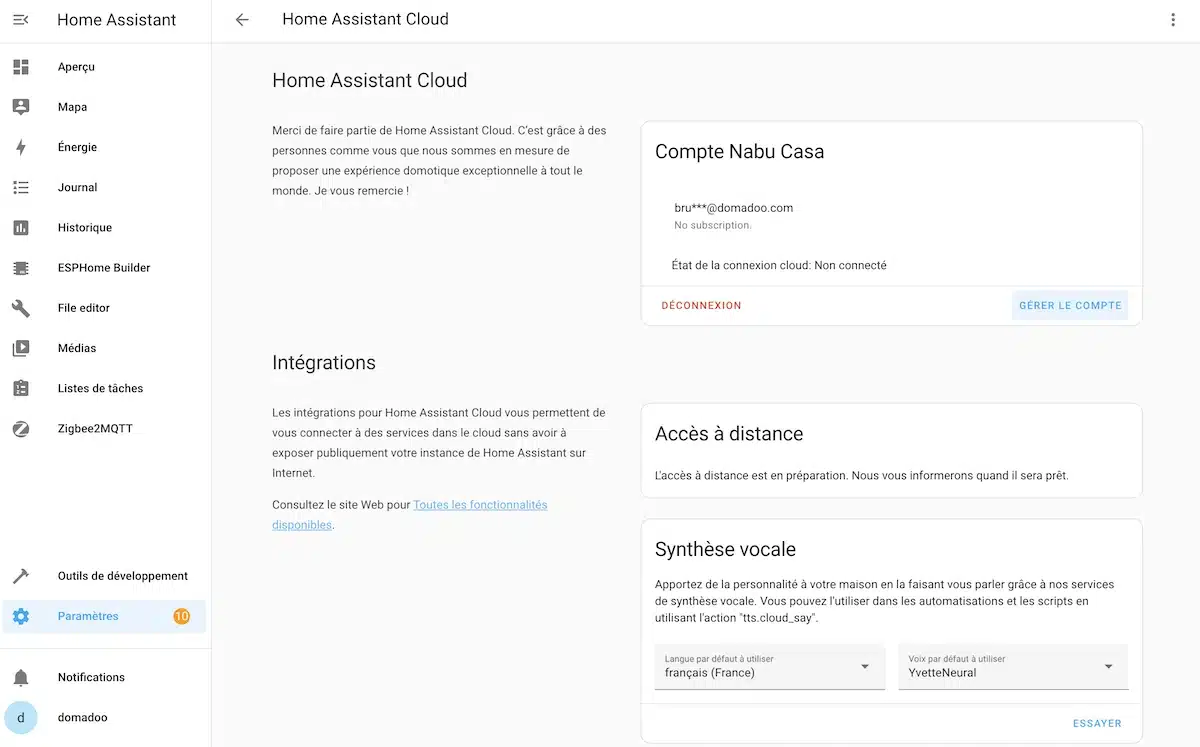Open Médias in the sidebar
This screenshot has width=1200, height=747.
(105, 348)
